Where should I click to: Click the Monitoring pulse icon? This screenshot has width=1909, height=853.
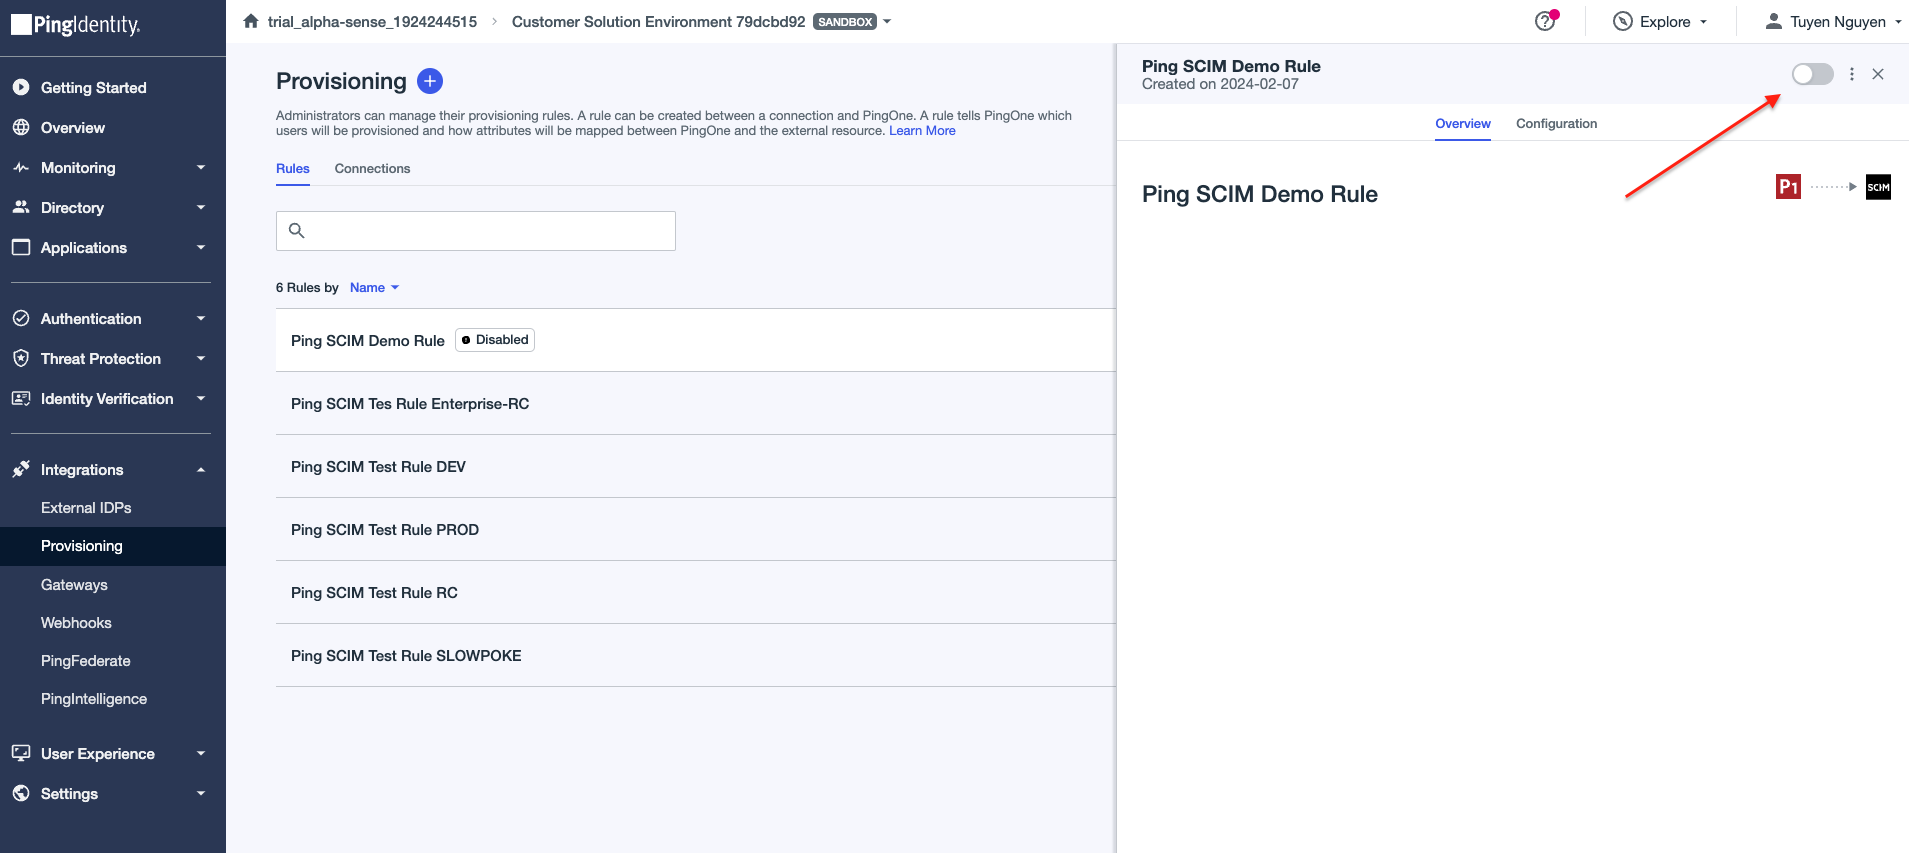[21, 168]
